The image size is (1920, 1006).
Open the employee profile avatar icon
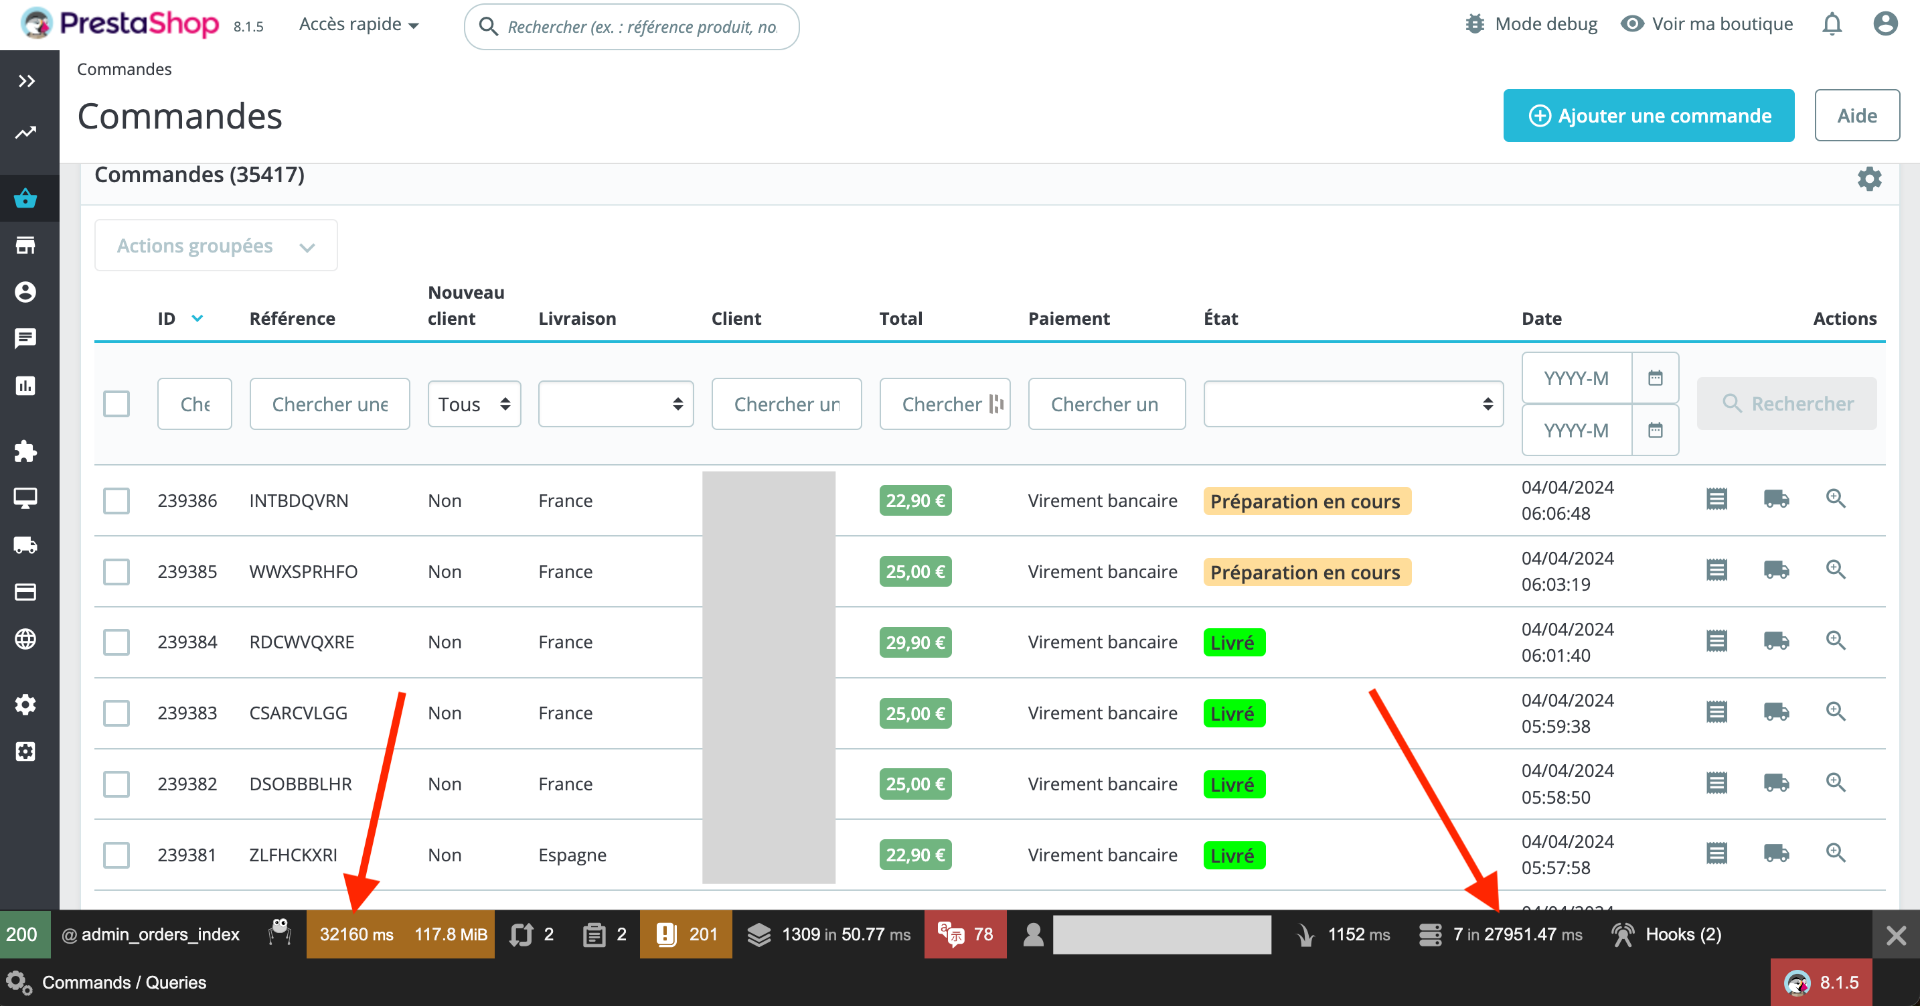pyautogui.click(x=1886, y=24)
